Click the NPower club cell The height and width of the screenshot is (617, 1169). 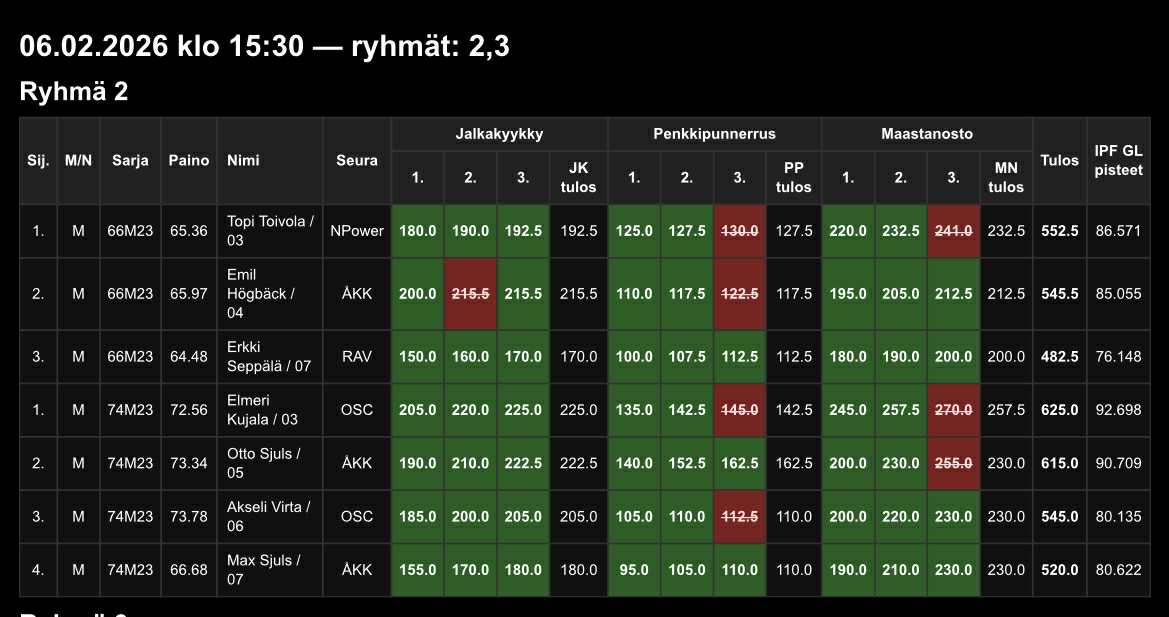coord(357,231)
